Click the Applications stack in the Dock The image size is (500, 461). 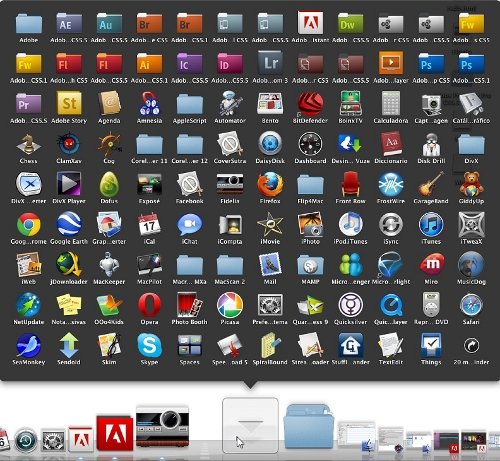tap(250, 425)
